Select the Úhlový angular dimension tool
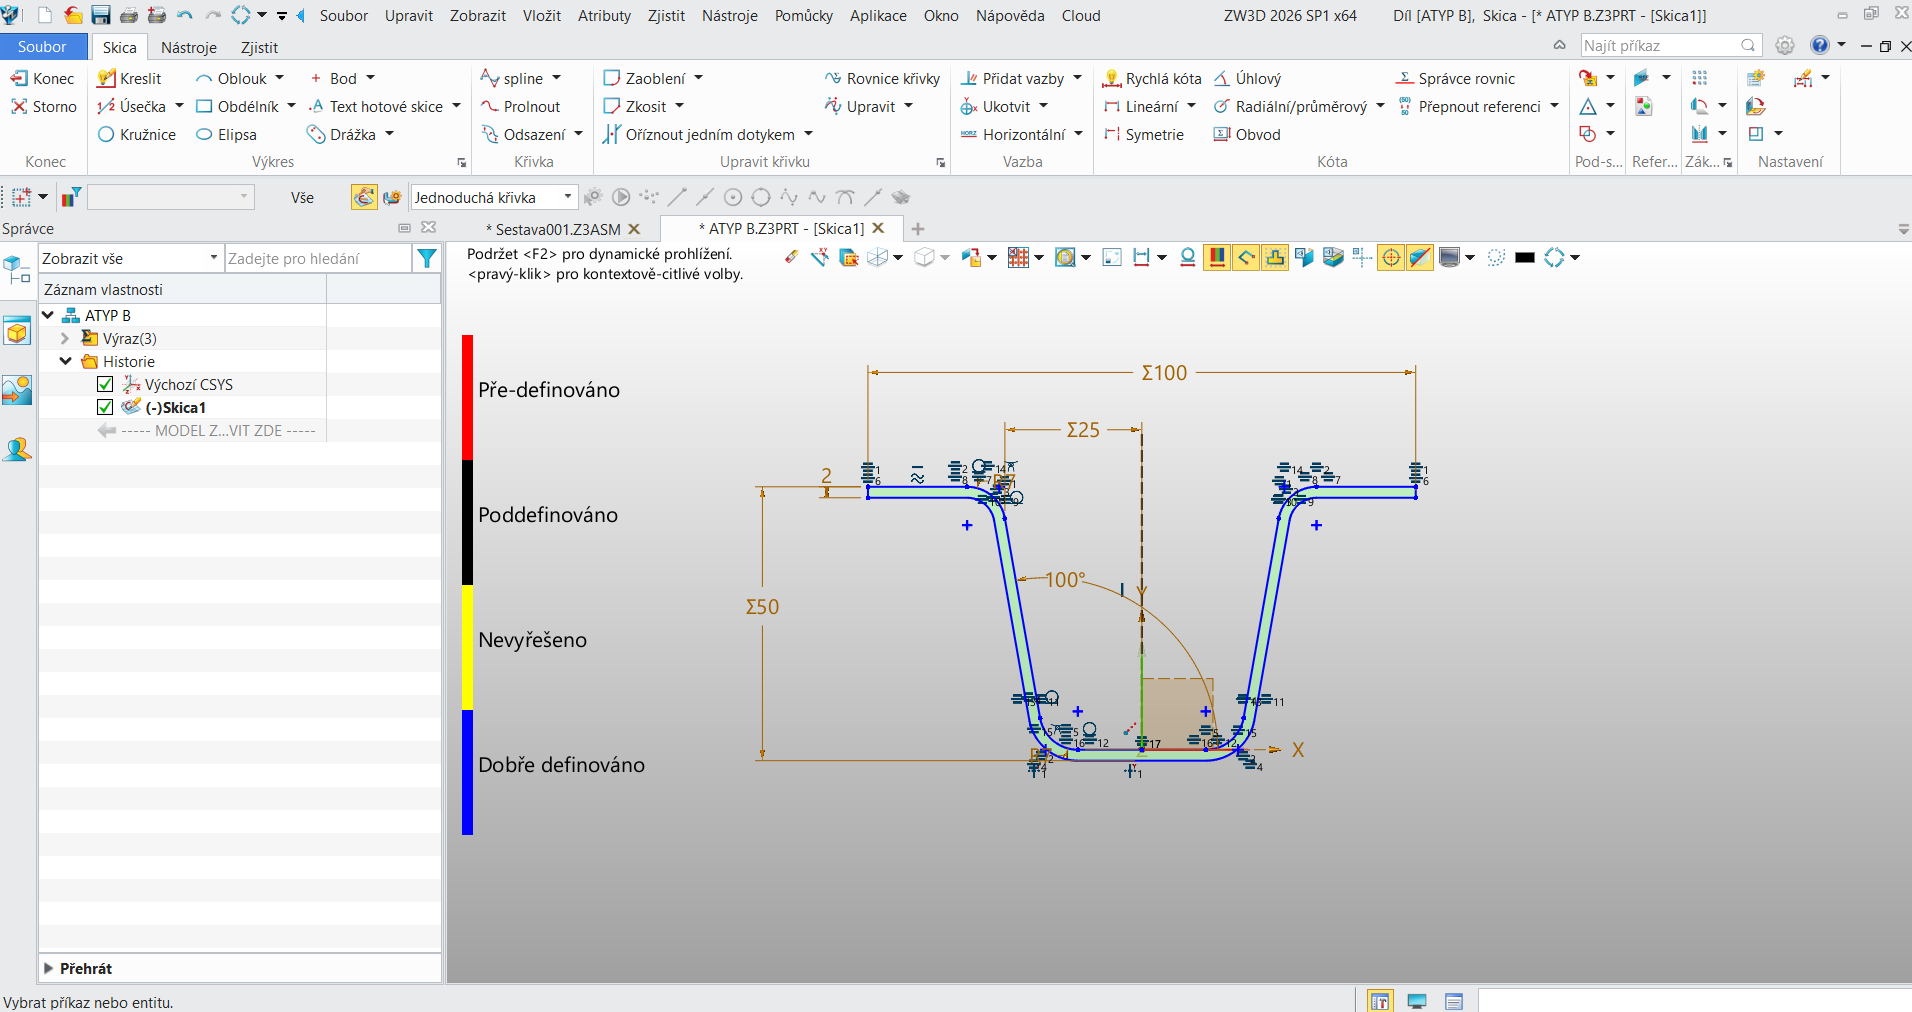1912x1012 pixels. [x=1247, y=78]
